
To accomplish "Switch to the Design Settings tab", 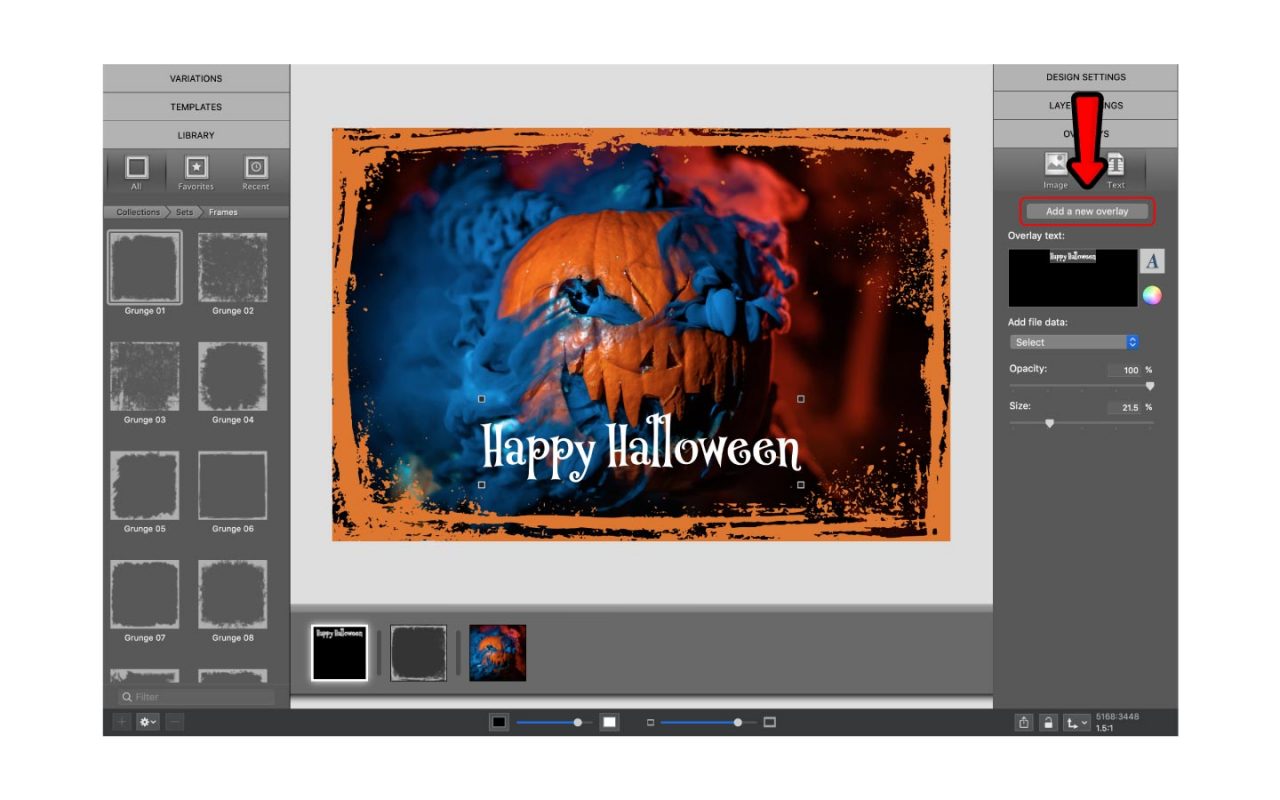I will pos(1083,76).
